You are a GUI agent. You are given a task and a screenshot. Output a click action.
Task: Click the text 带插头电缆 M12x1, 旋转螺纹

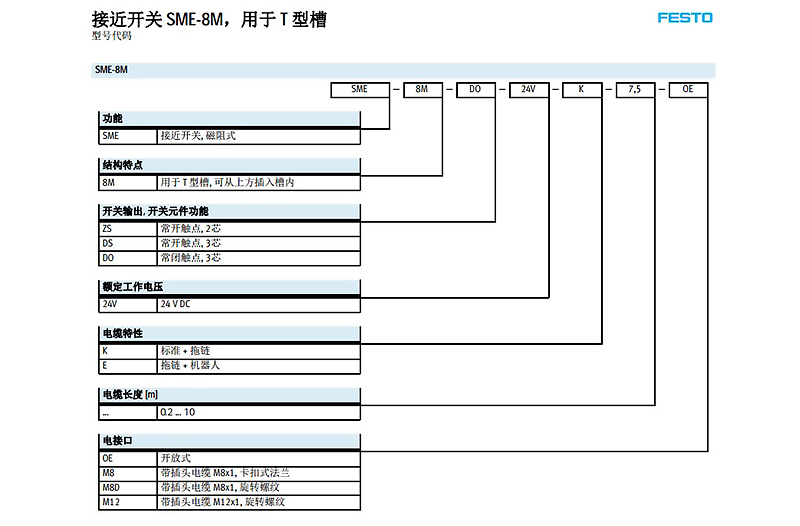pos(222,502)
